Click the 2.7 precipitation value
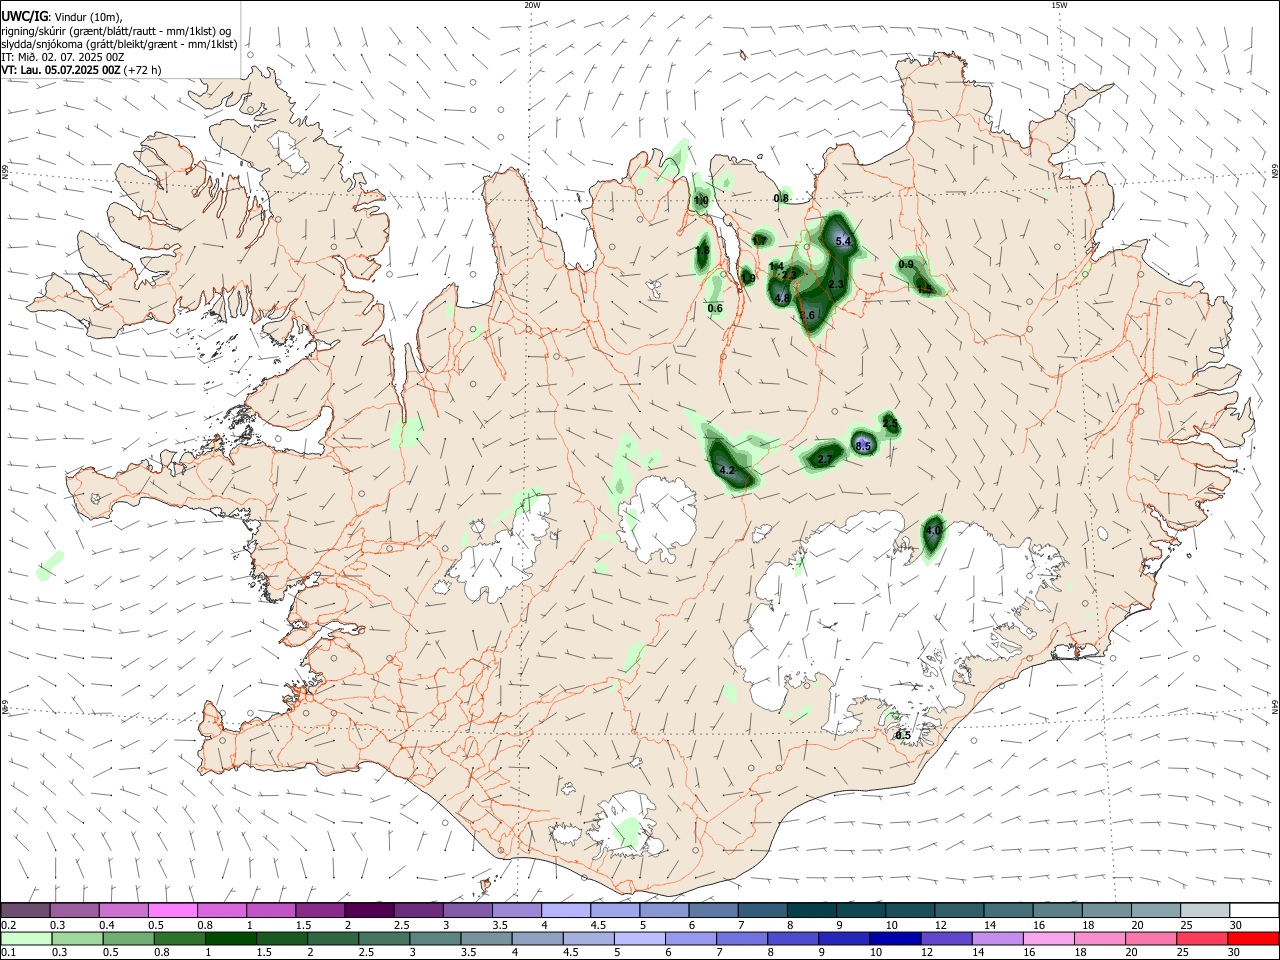This screenshot has width=1280, height=960. pos(825,459)
